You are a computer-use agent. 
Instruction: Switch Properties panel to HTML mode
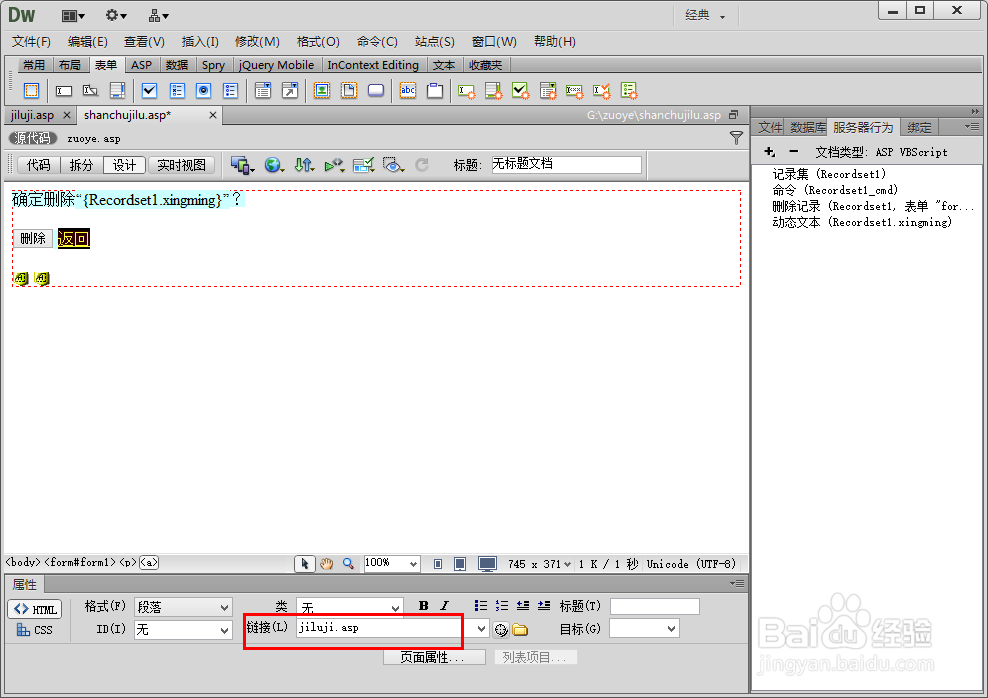35,609
